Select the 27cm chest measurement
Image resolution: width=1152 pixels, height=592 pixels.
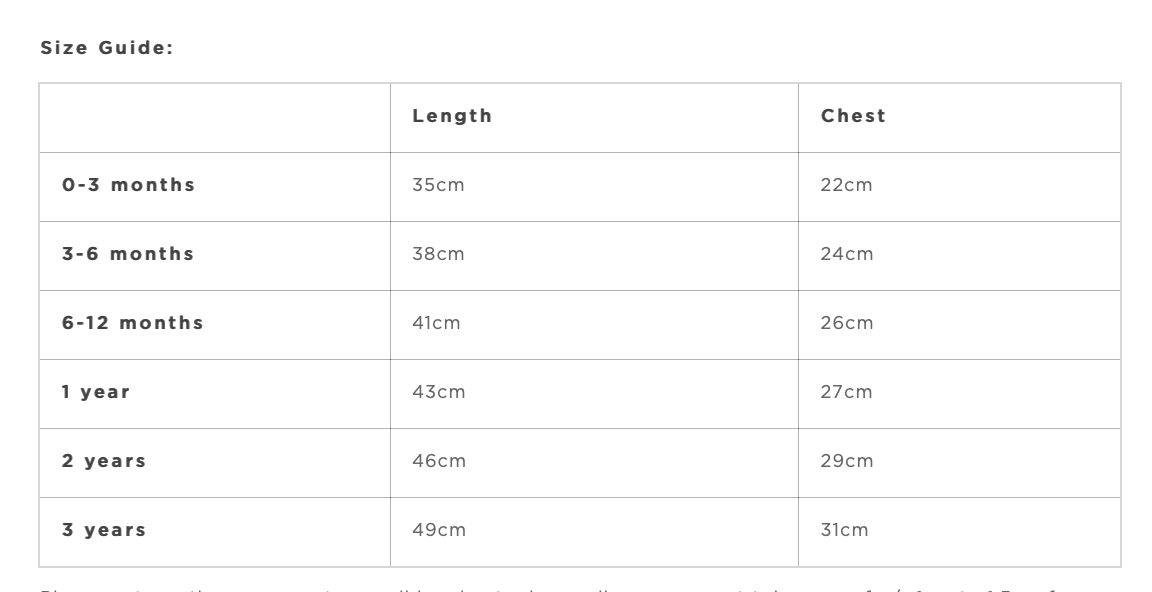click(846, 392)
